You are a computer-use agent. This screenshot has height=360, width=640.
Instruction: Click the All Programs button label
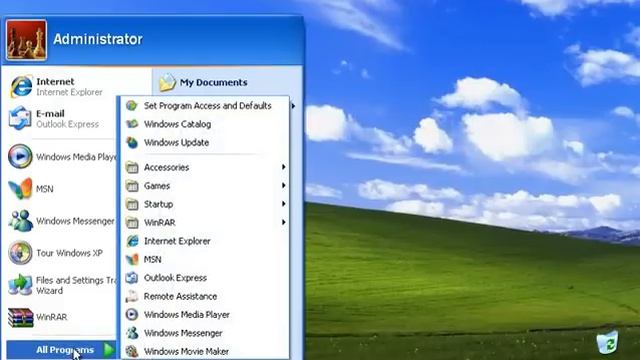point(65,350)
